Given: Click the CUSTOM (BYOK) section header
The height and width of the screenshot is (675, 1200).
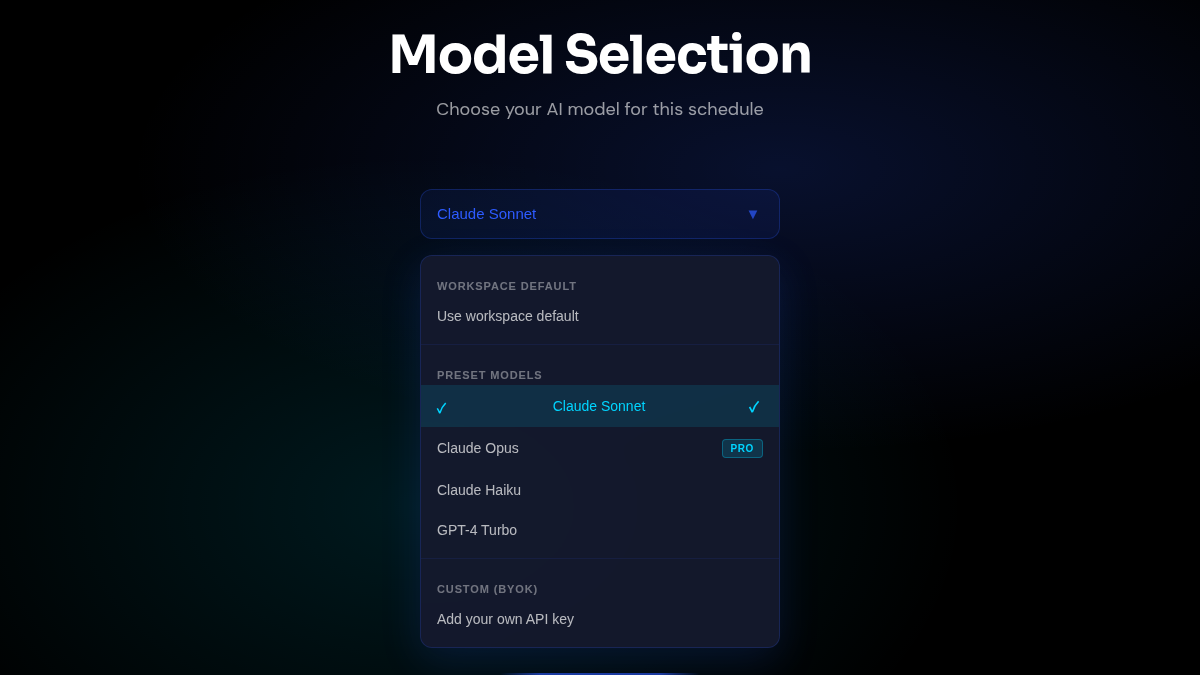Looking at the screenshot, I should (487, 589).
